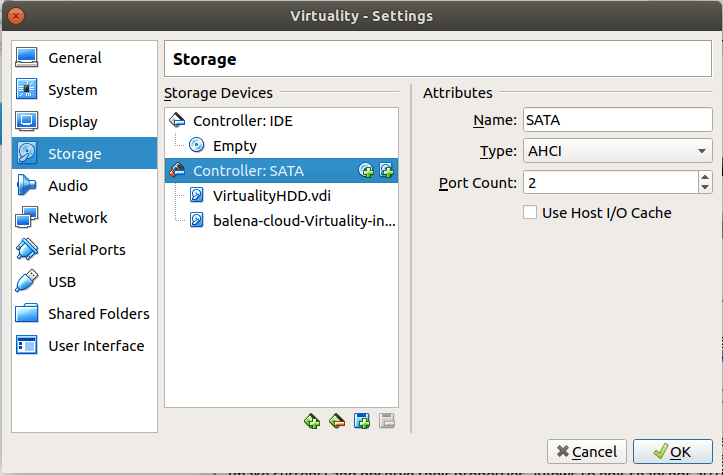Open the Audio settings category
Viewport: 723px width, 475px height.
pyautogui.click(x=84, y=185)
